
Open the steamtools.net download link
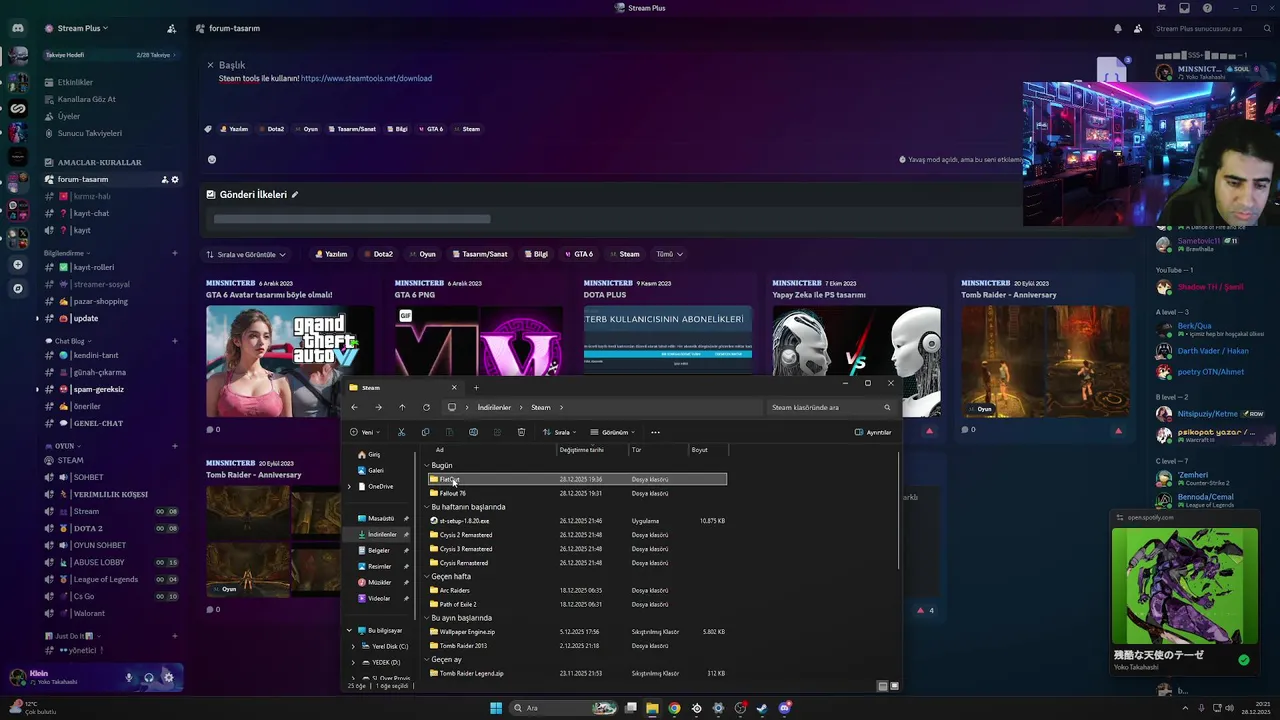(366, 78)
